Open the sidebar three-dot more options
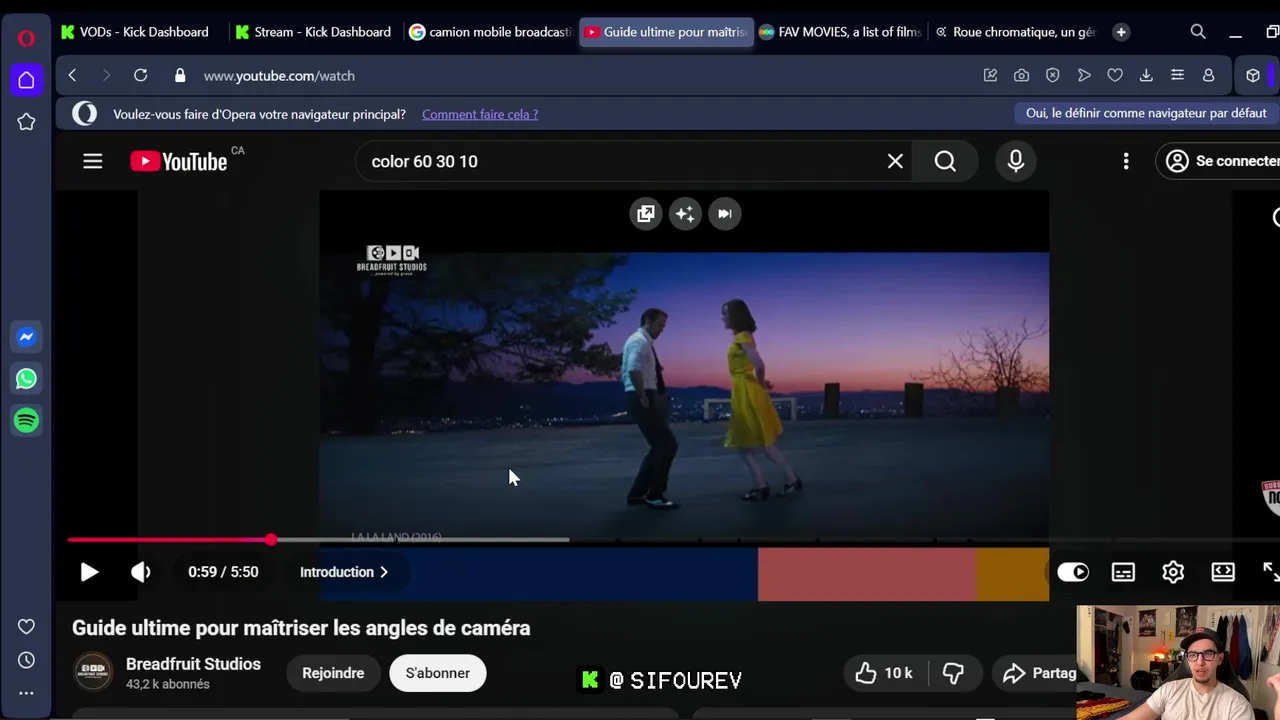Image resolution: width=1280 pixels, height=720 pixels. tap(26, 693)
